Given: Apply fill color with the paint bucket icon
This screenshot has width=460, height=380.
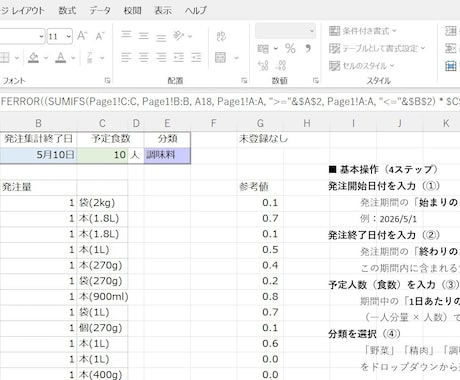Looking at the screenshot, I should [x=33, y=58].
